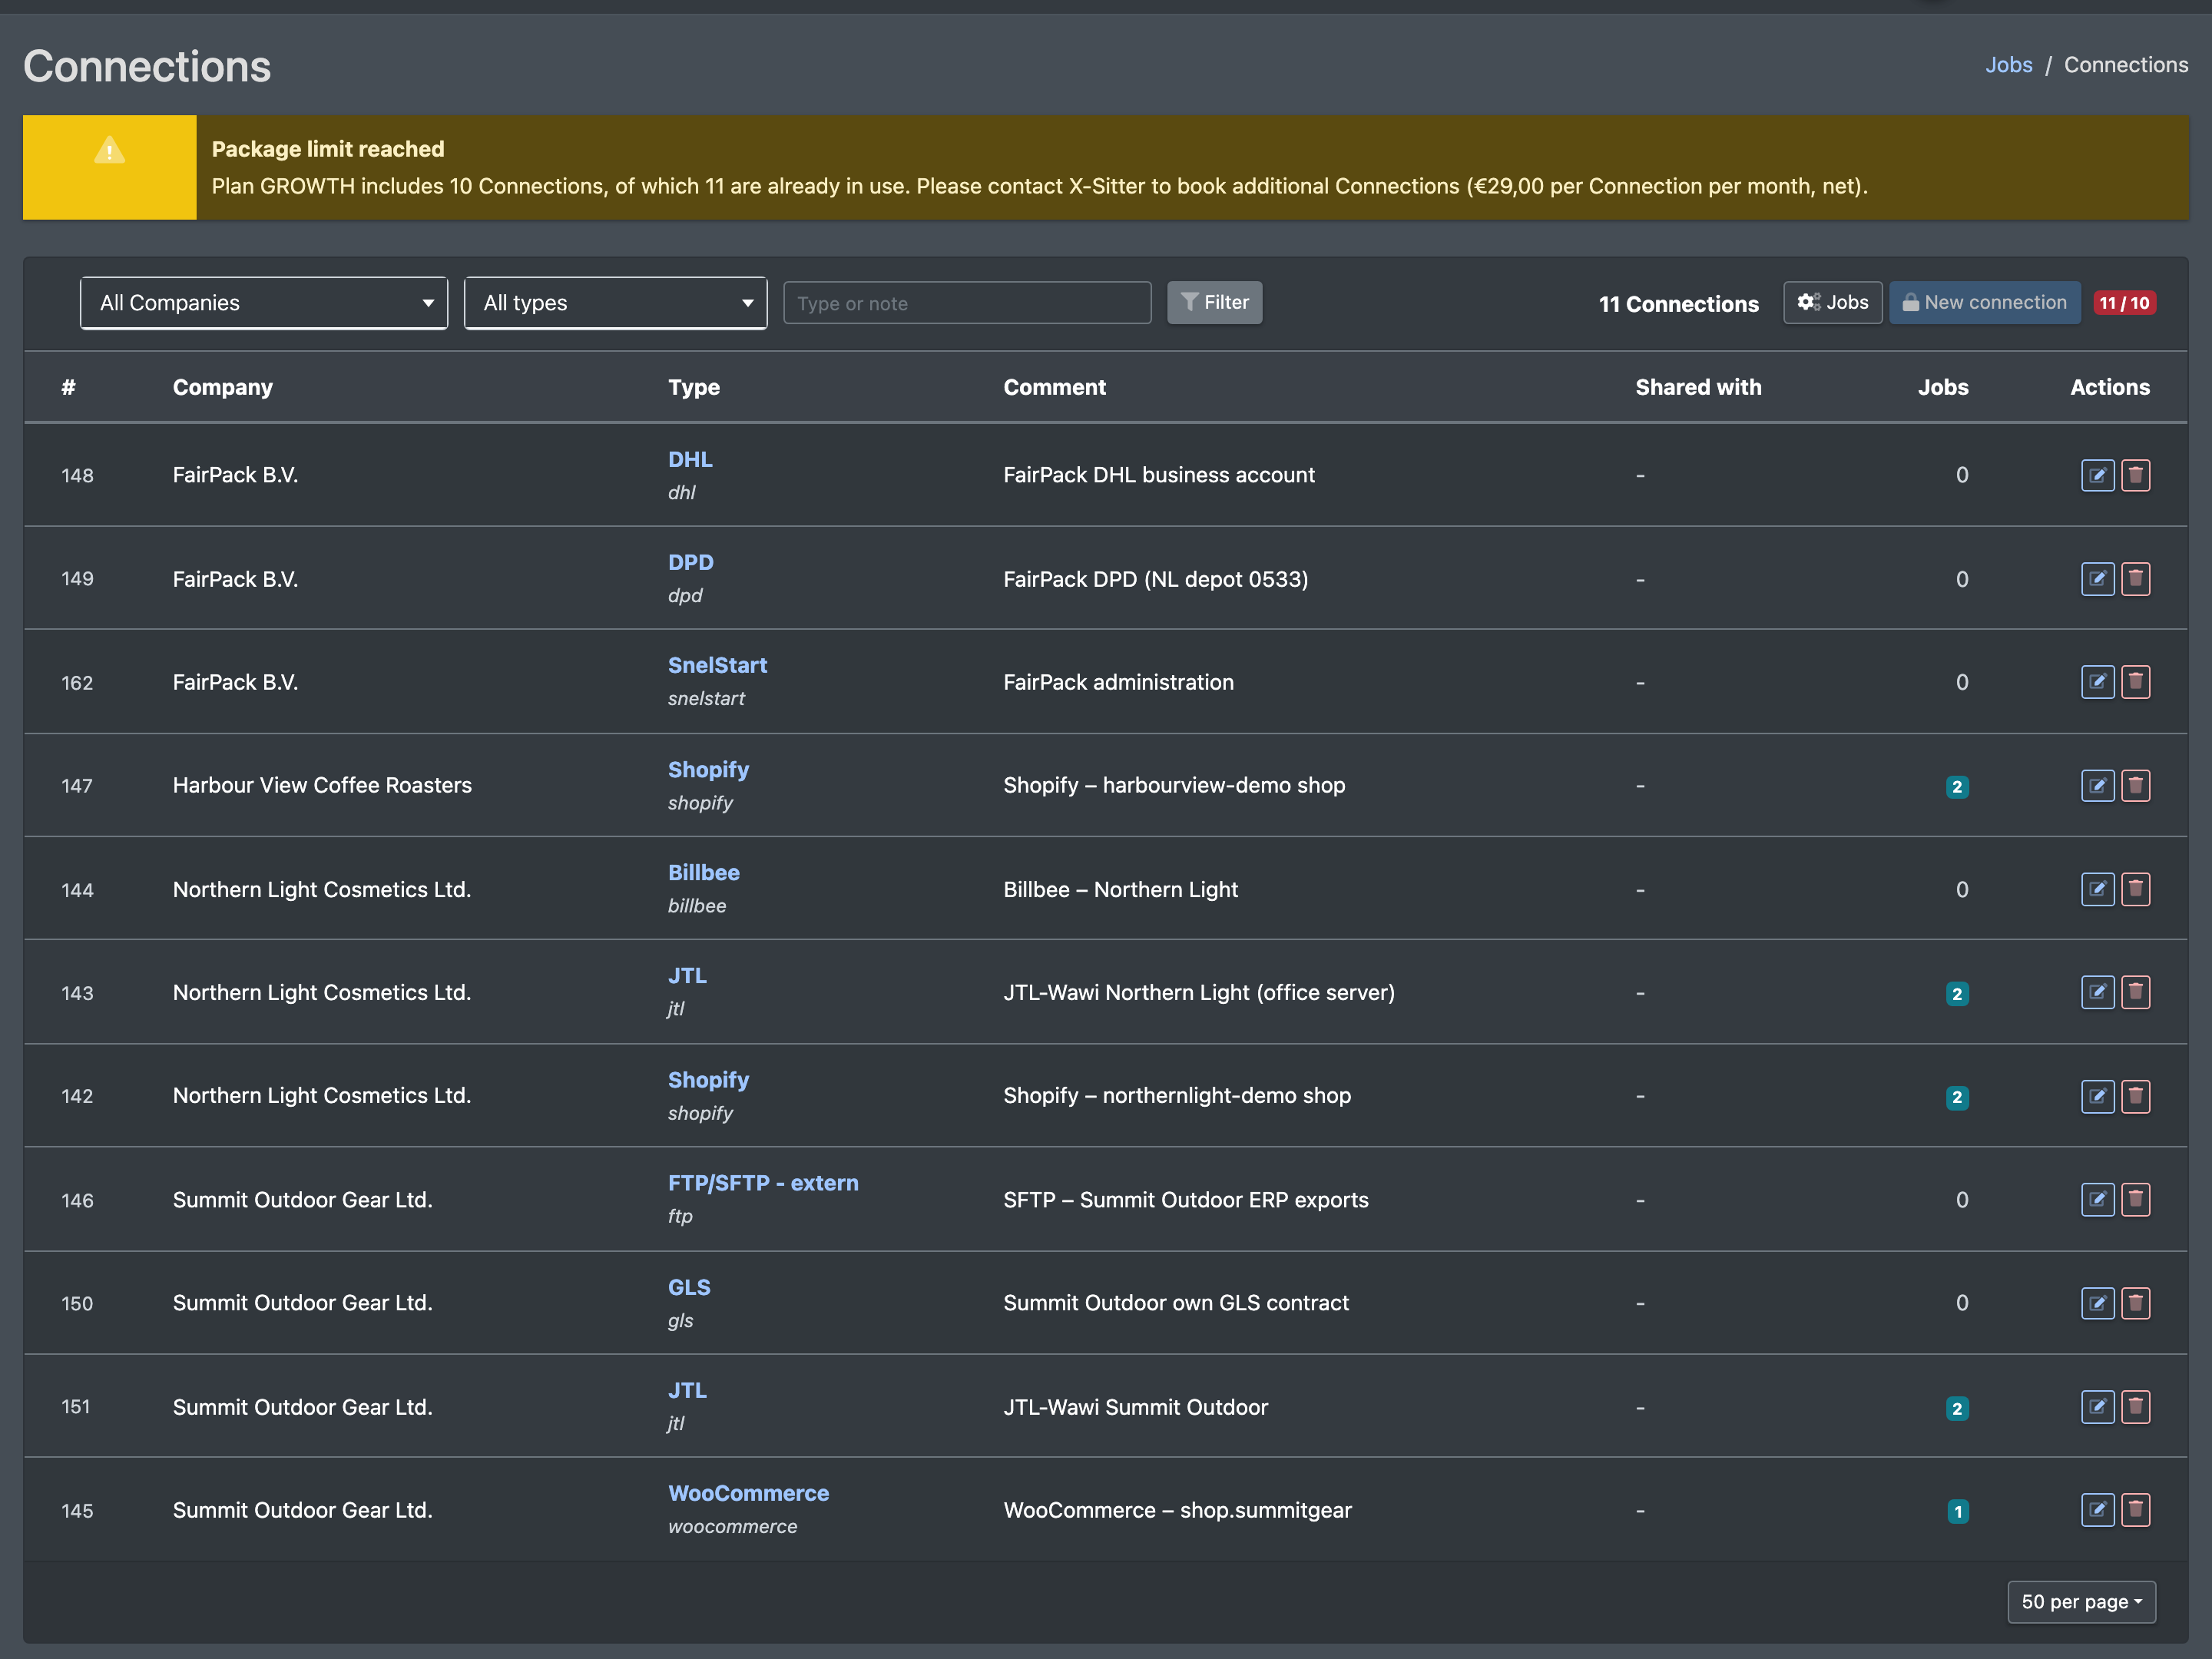Apply the Filter button
Viewport: 2212px width, 1659px height.
click(x=1214, y=303)
